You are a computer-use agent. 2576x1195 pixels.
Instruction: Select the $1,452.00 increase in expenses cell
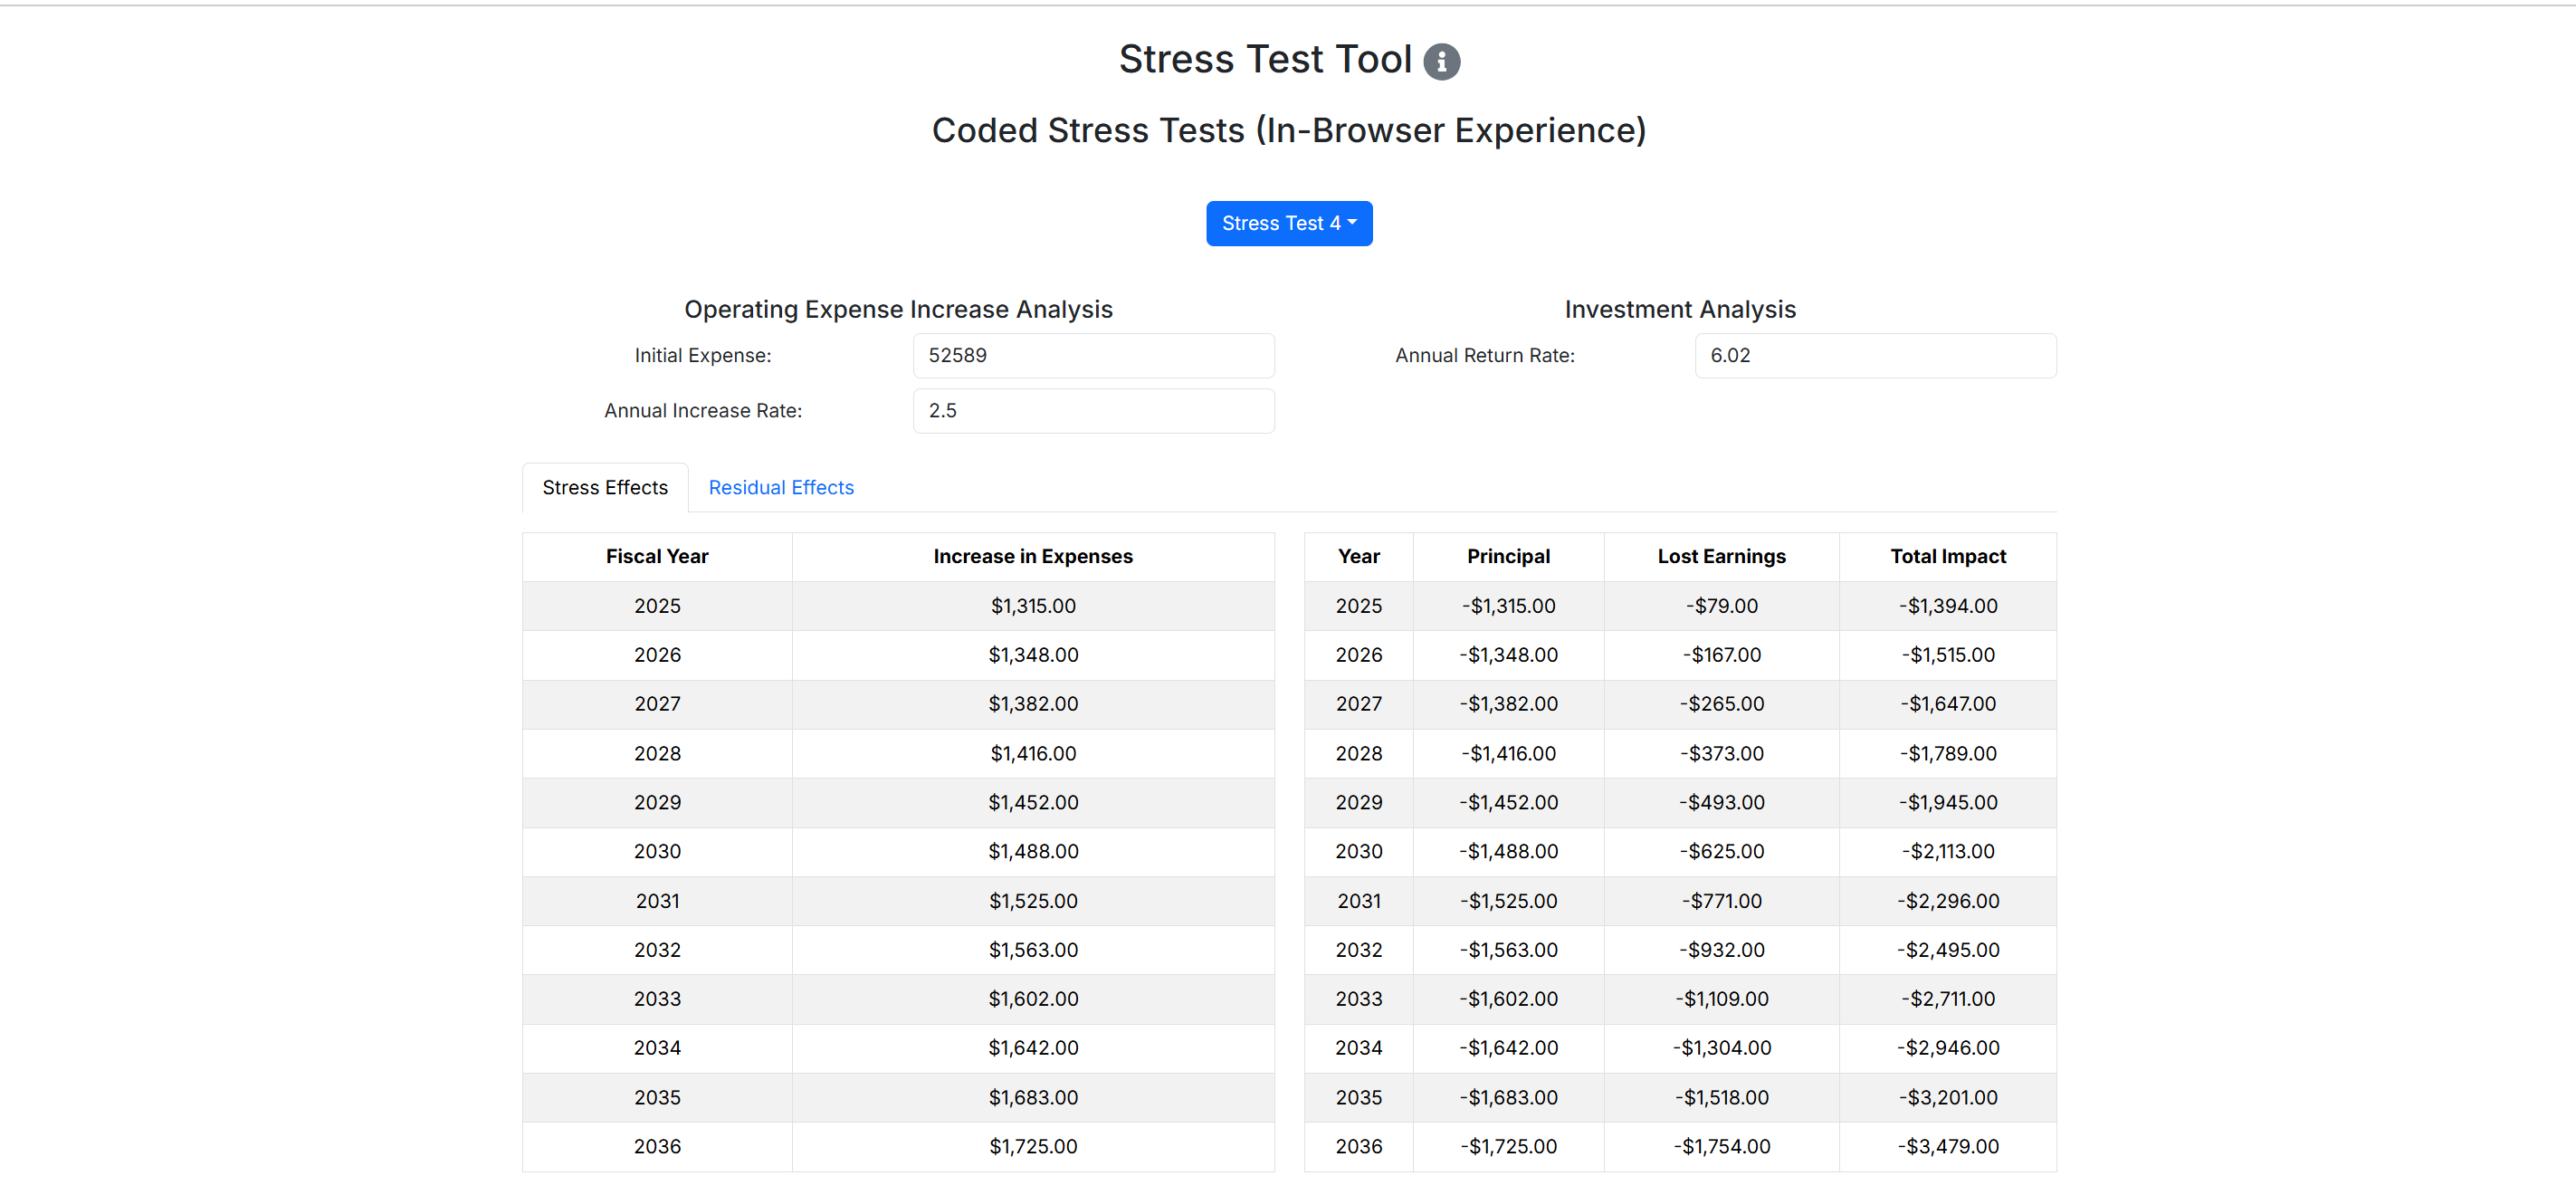[x=1033, y=802]
